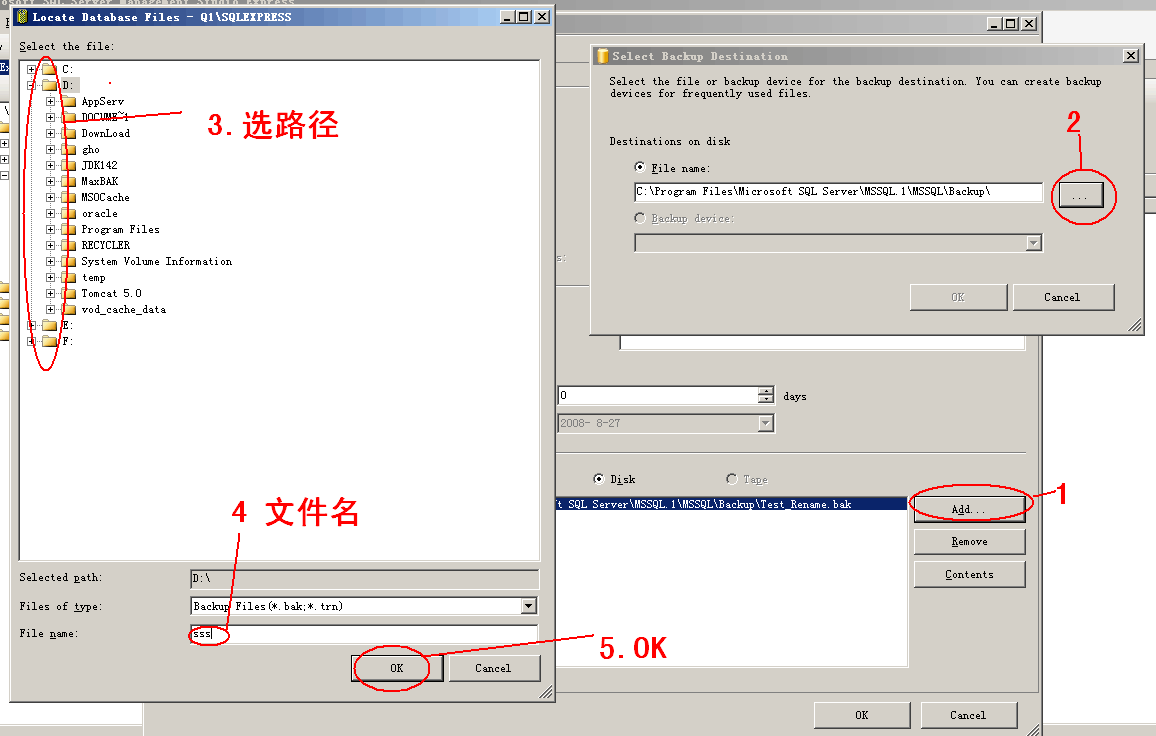
Task: Click the F: drive folder icon
Action: coord(49,341)
